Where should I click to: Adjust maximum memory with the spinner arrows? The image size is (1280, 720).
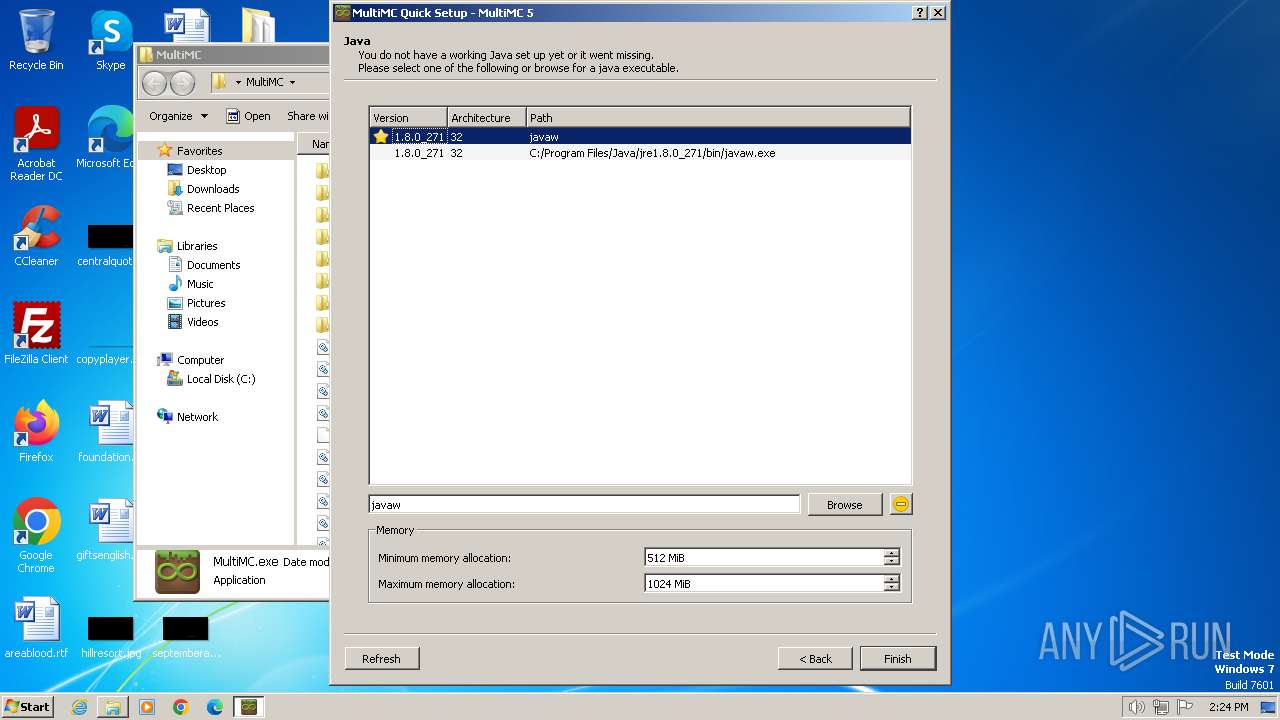892,583
